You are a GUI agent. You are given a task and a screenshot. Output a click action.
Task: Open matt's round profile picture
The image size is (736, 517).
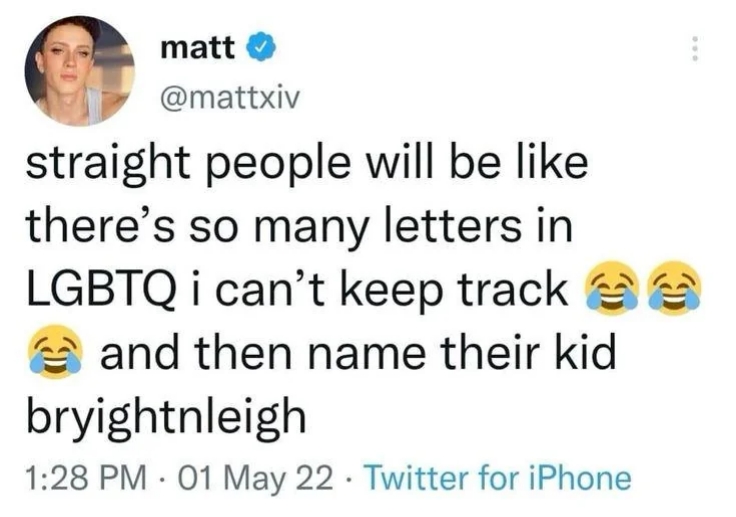pos(80,71)
